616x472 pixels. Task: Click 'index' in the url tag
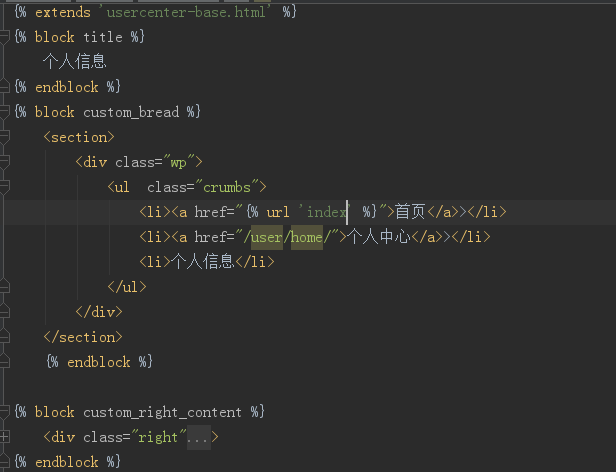coord(326,212)
